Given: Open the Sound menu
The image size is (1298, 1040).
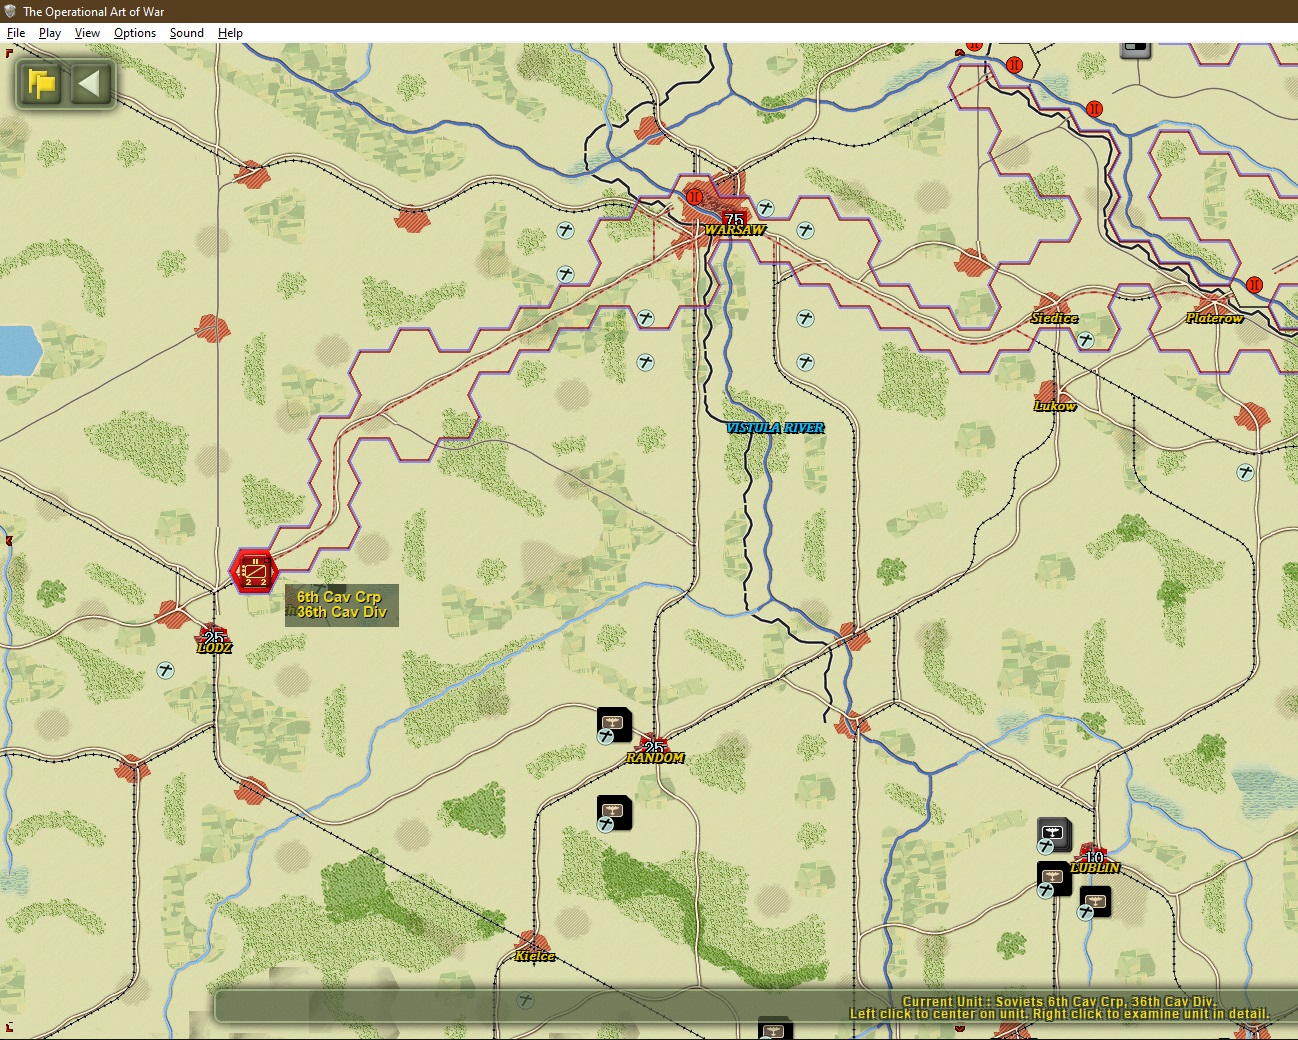Looking at the screenshot, I should point(187,33).
